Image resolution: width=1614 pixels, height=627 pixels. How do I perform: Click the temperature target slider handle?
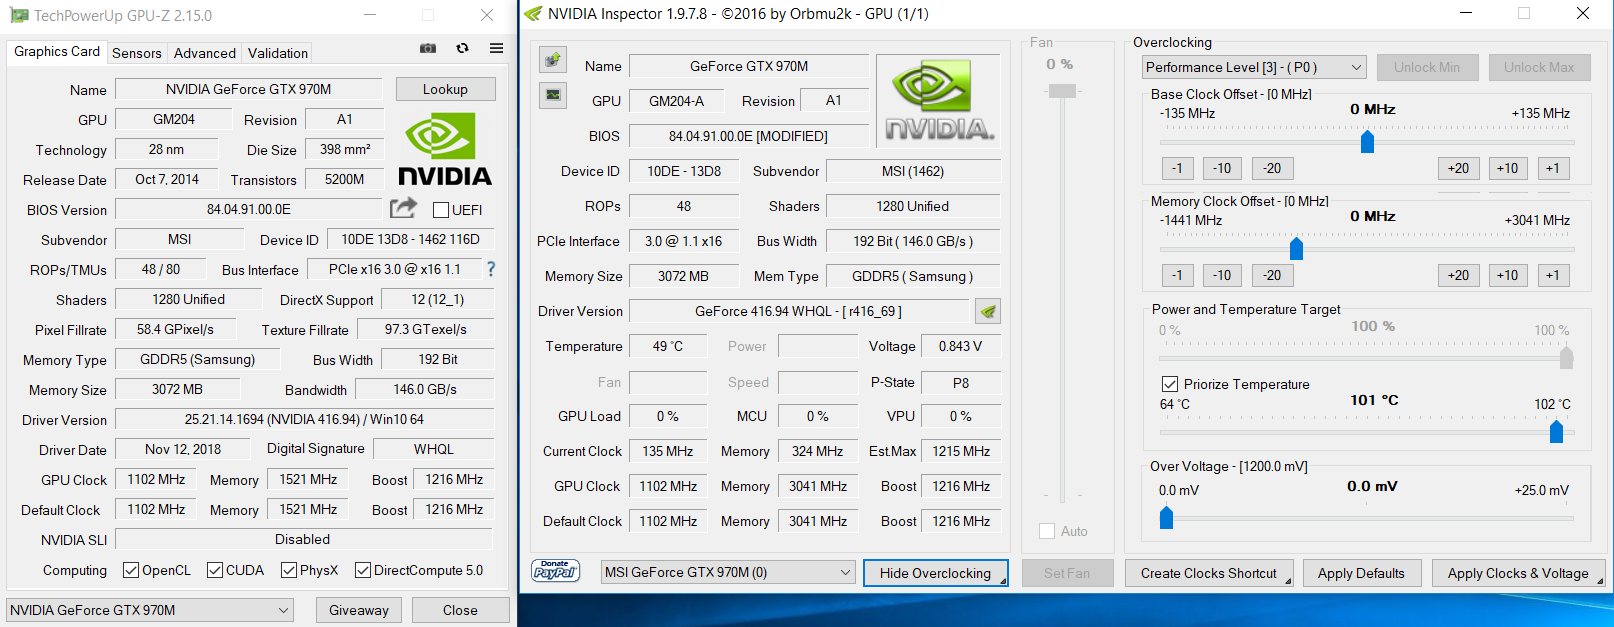[1556, 431]
